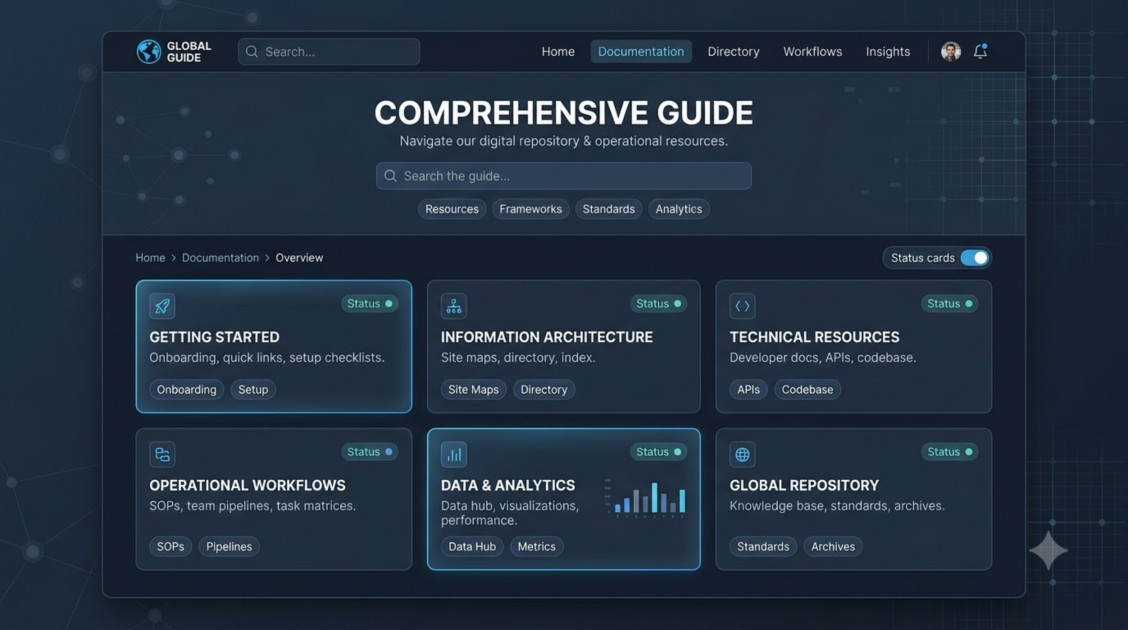The height and width of the screenshot is (630, 1128).
Task: Click the magnifier icon in the top search
Action: 252,52
